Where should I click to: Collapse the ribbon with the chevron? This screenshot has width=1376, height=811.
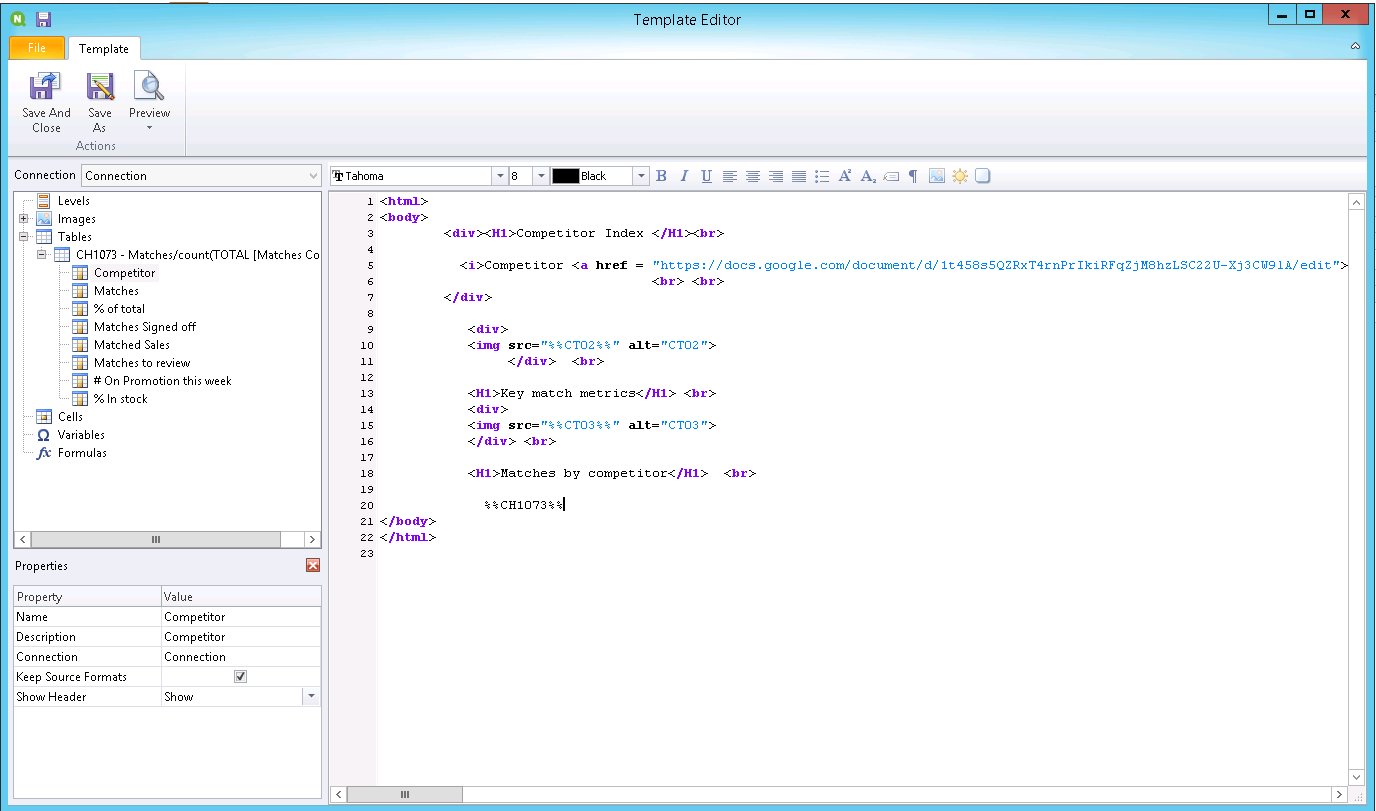[1355, 46]
